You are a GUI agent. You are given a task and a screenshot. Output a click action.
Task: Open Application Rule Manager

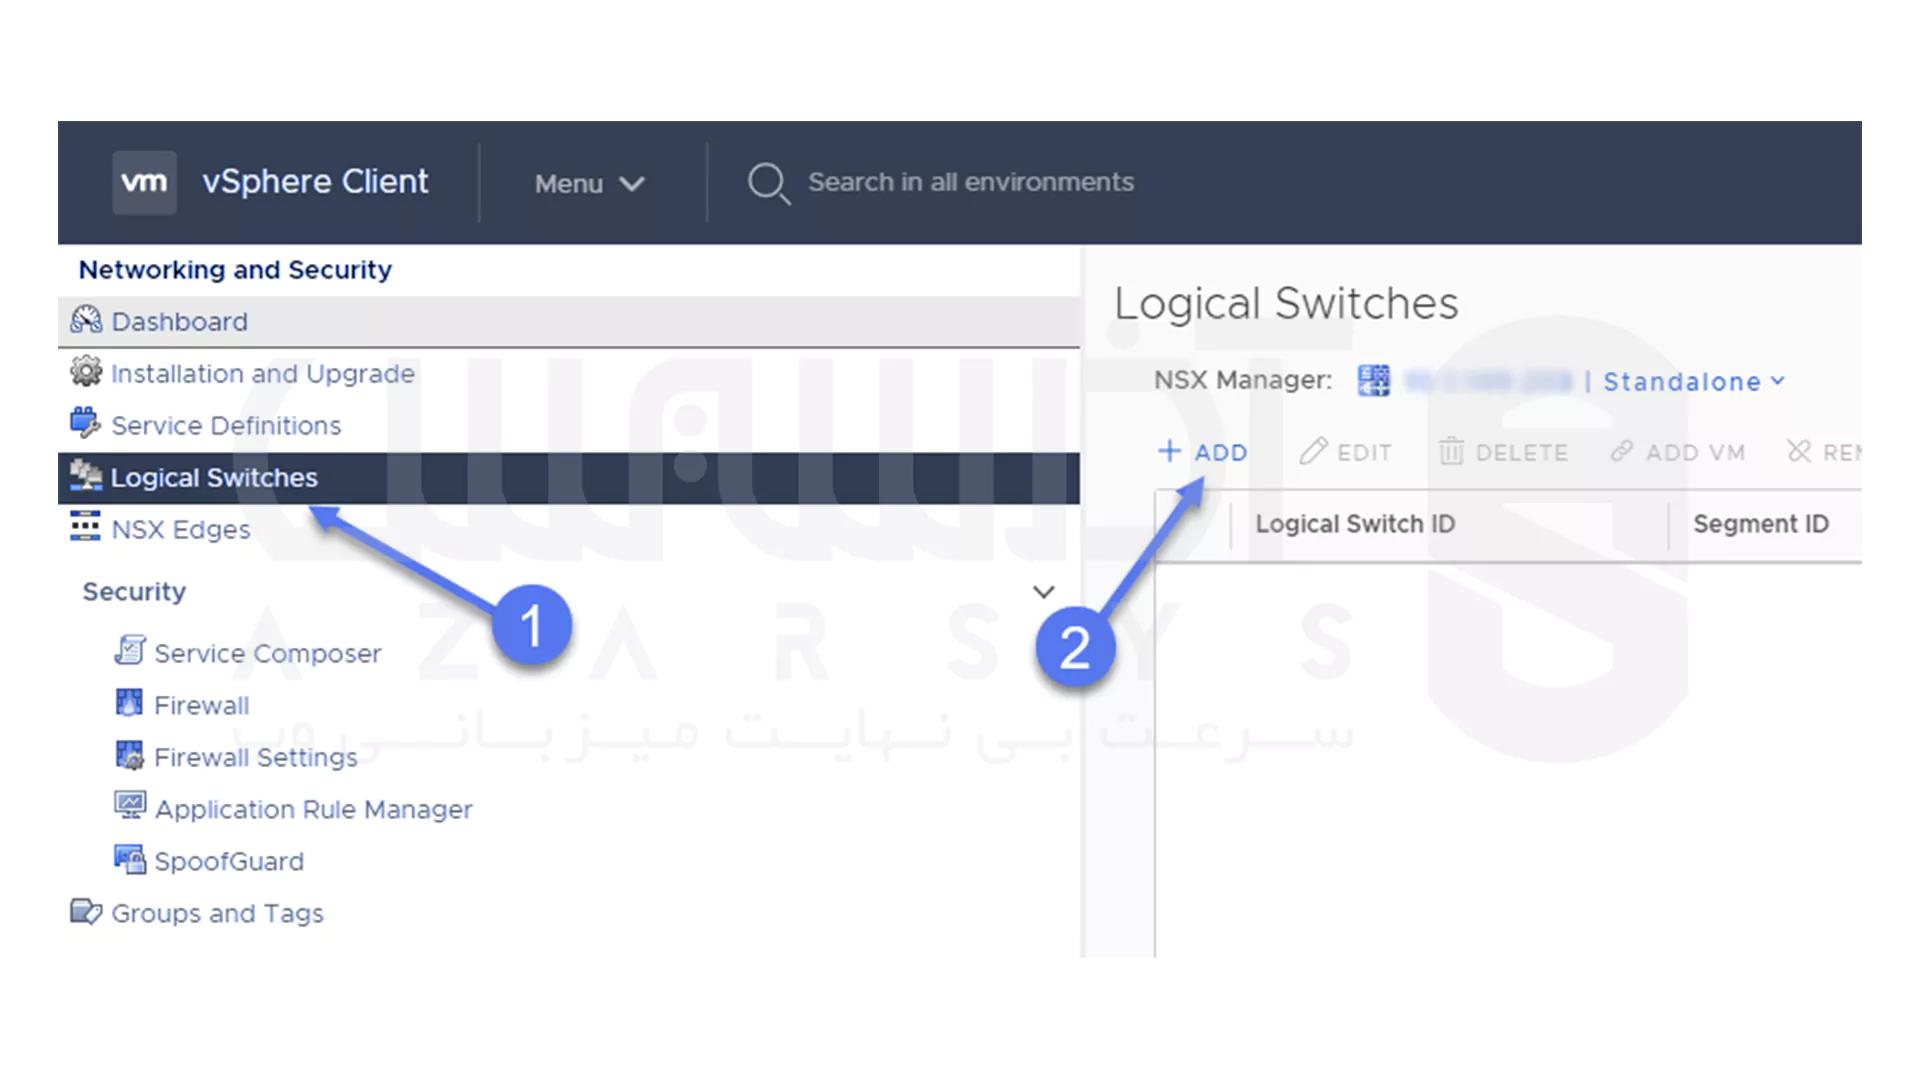click(313, 809)
